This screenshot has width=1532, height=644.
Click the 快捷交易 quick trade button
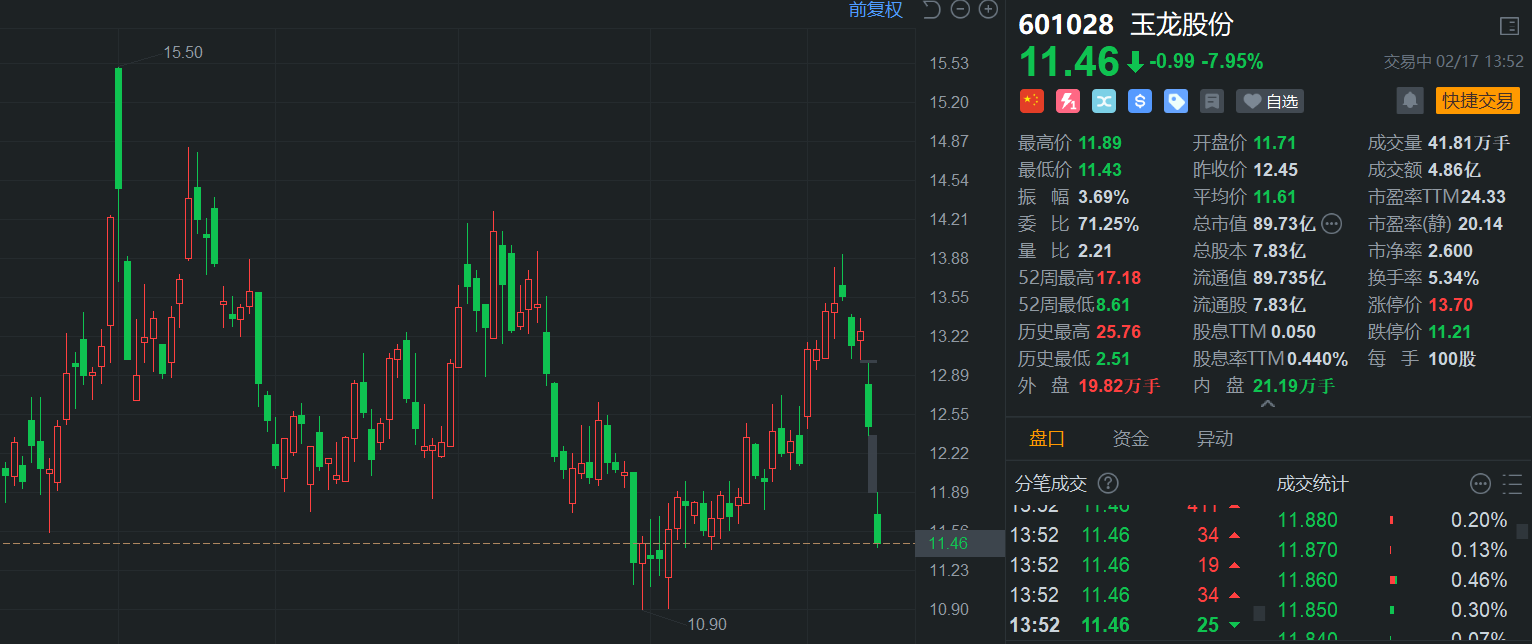(1477, 100)
